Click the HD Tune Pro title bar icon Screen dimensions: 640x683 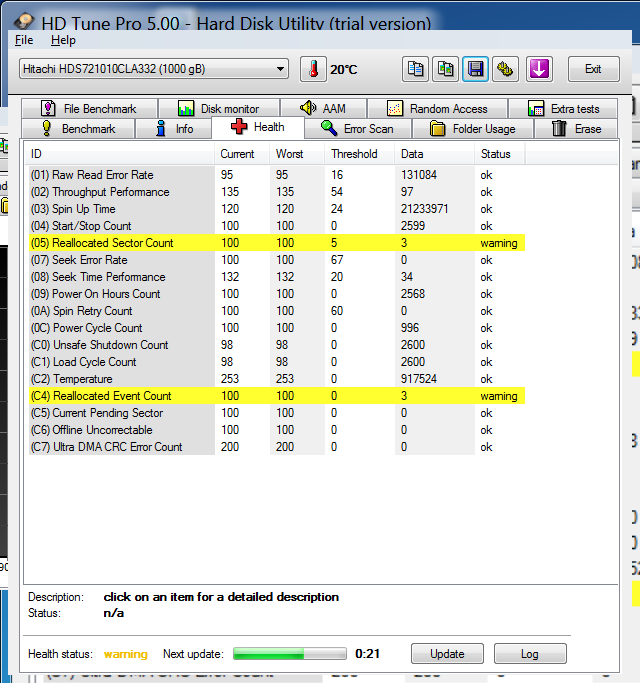click(24, 21)
